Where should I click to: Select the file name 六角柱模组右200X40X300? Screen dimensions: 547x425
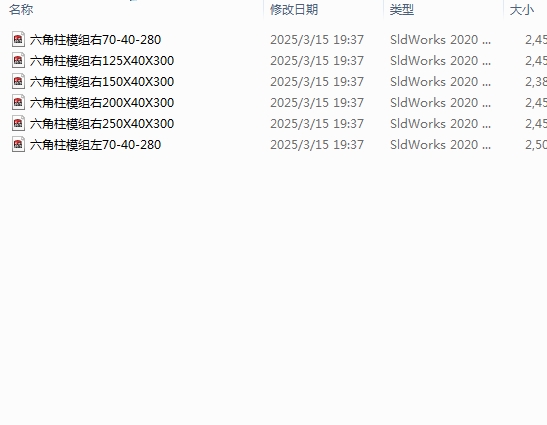102,103
